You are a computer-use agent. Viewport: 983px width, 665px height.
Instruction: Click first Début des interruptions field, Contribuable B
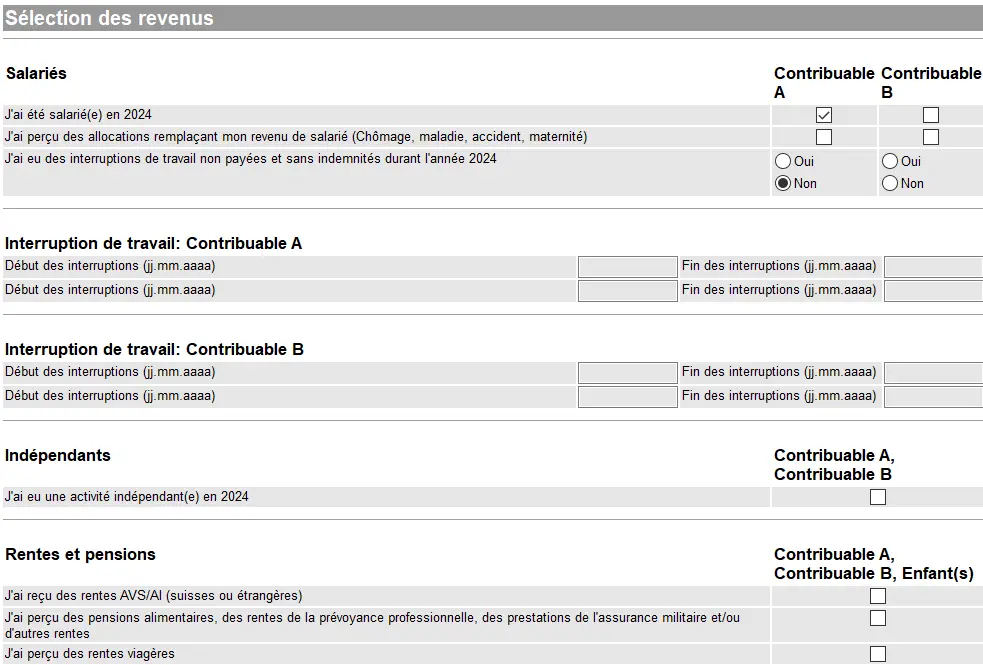click(x=627, y=373)
